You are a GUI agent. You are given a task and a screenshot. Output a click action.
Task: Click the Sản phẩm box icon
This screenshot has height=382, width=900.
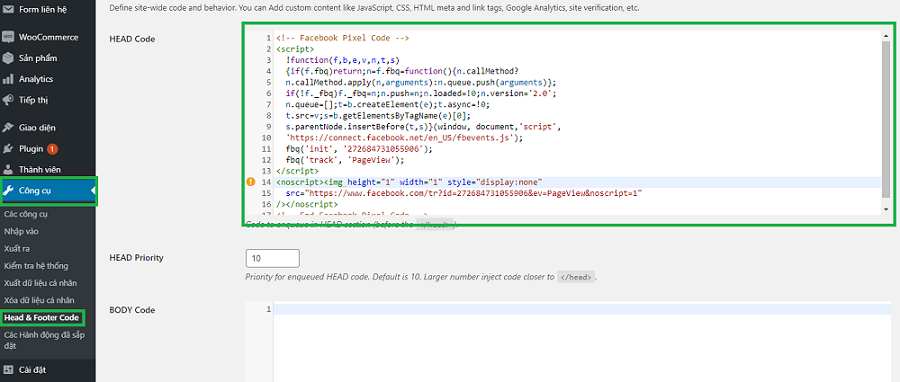8,58
